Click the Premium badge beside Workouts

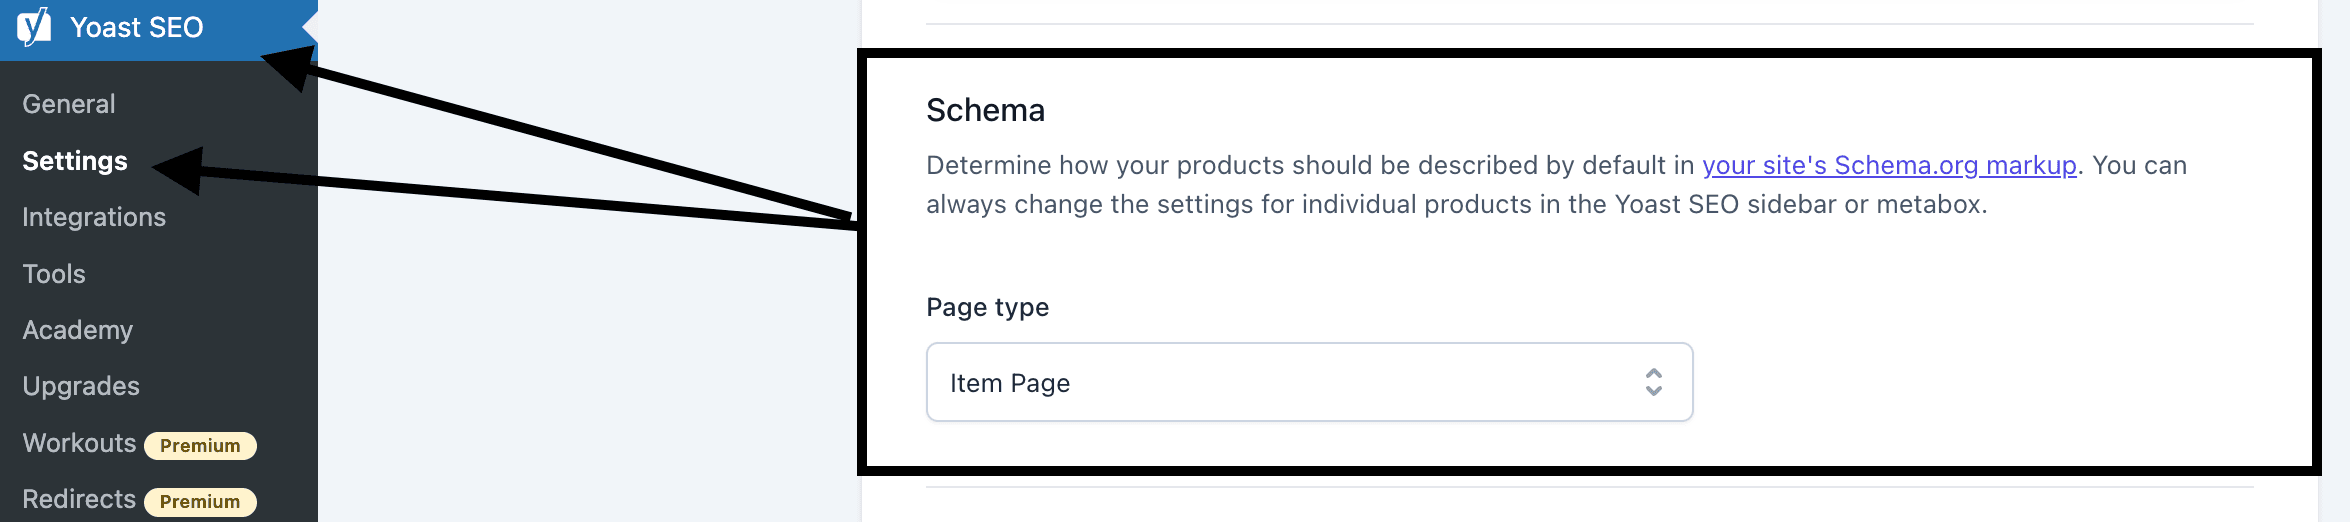pos(200,445)
